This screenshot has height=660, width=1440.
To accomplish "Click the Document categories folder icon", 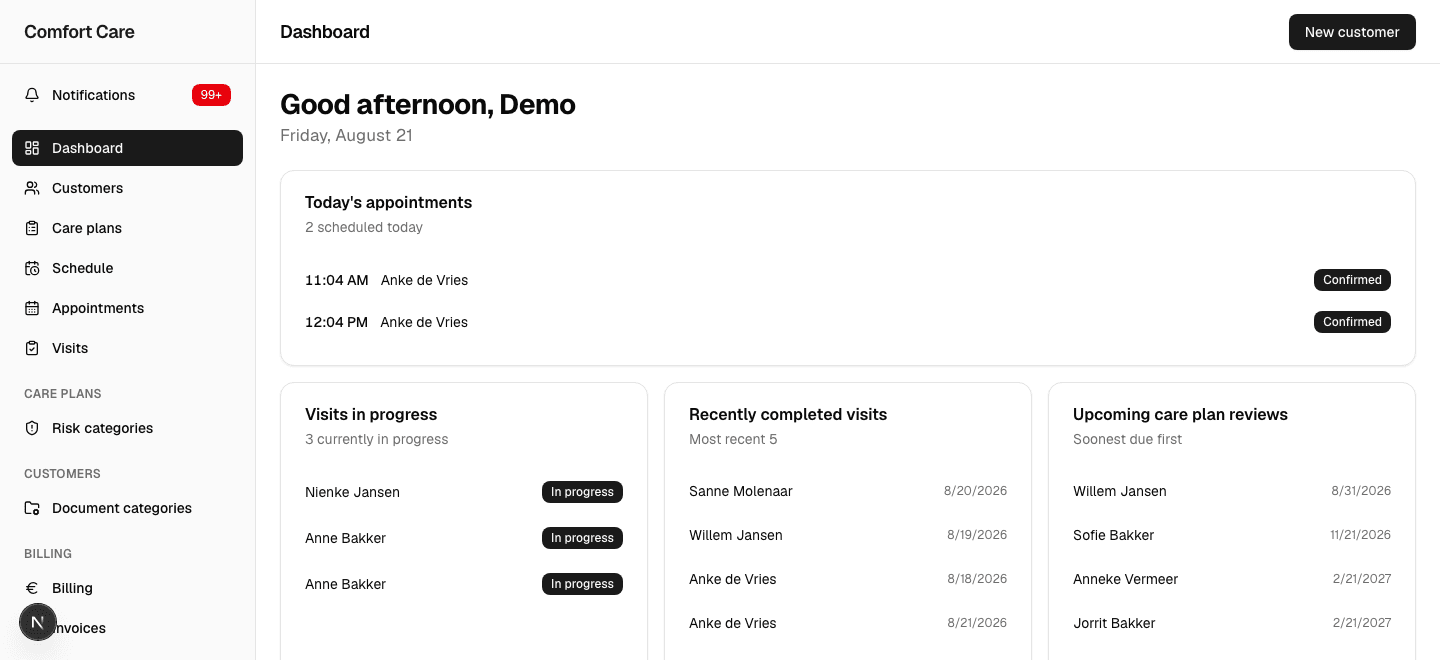I will pos(32,508).
